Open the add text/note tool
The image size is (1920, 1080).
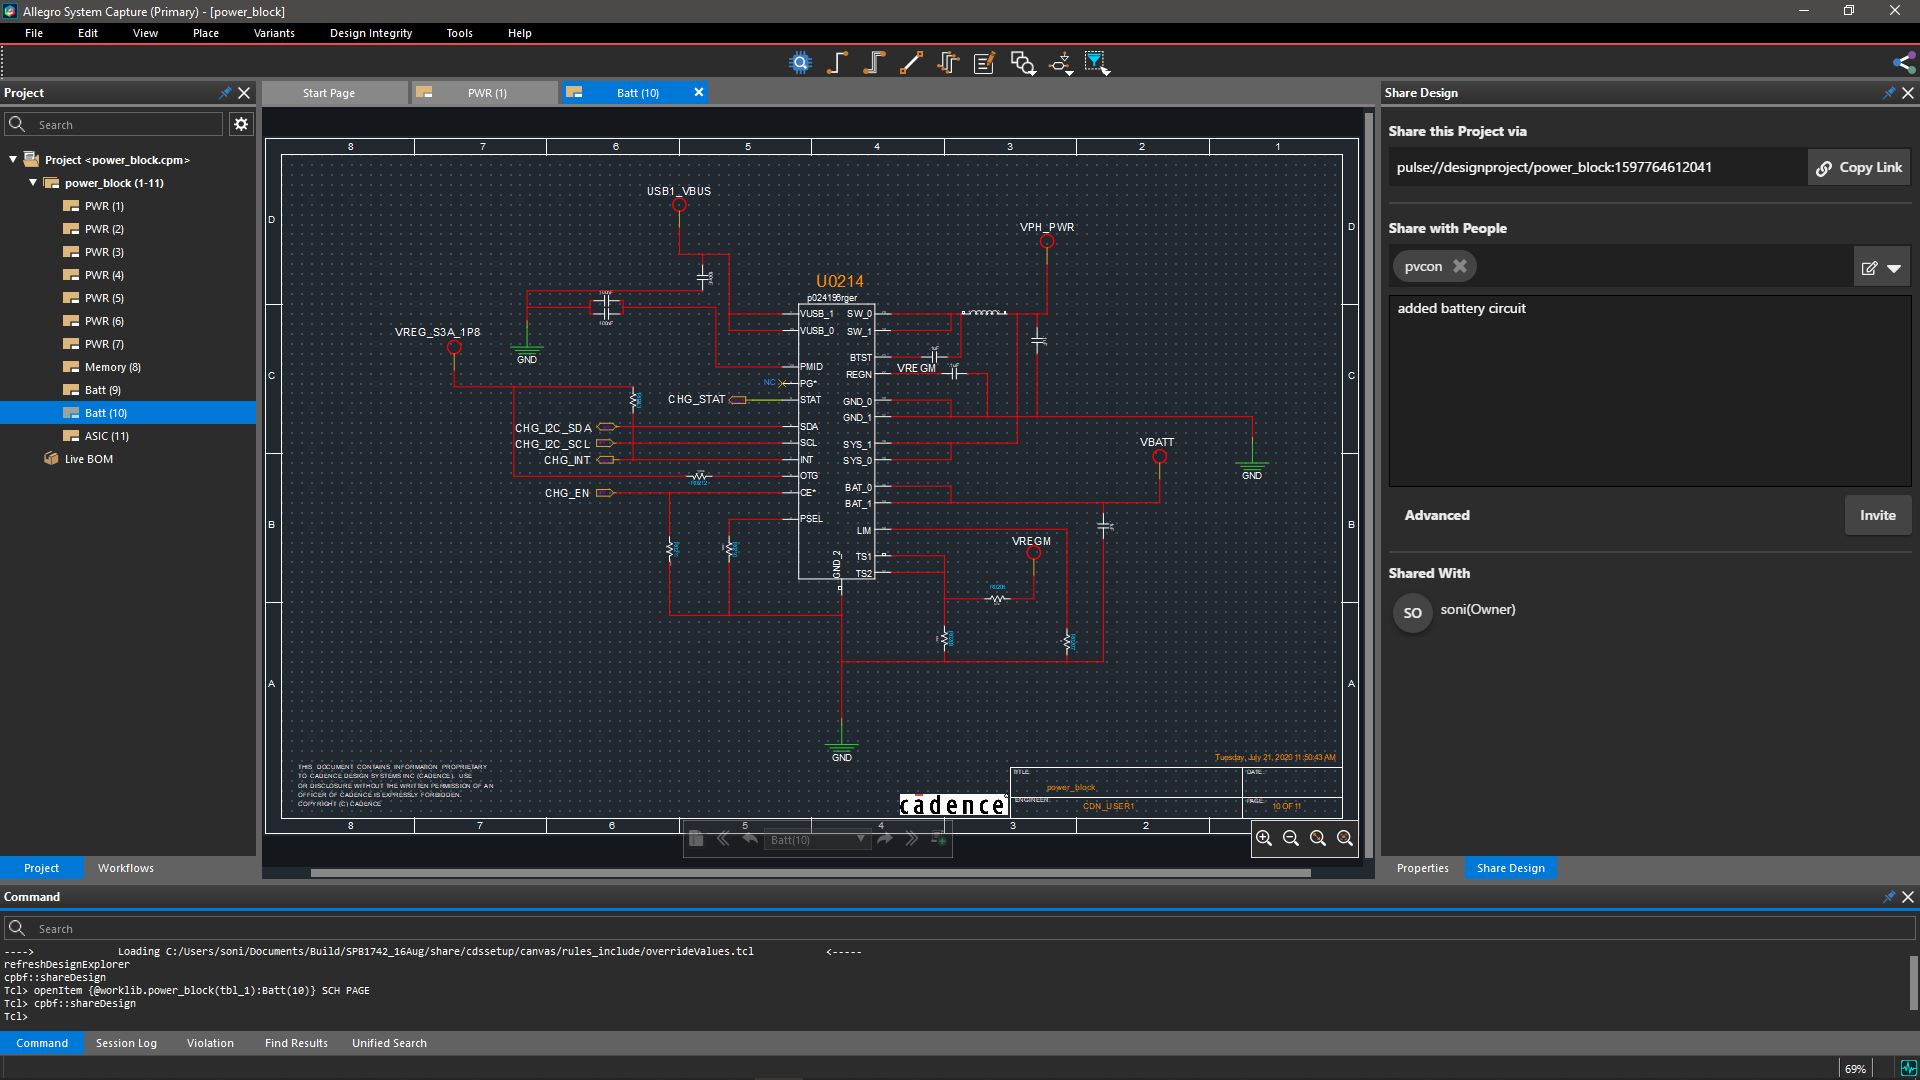coord(984,62)
